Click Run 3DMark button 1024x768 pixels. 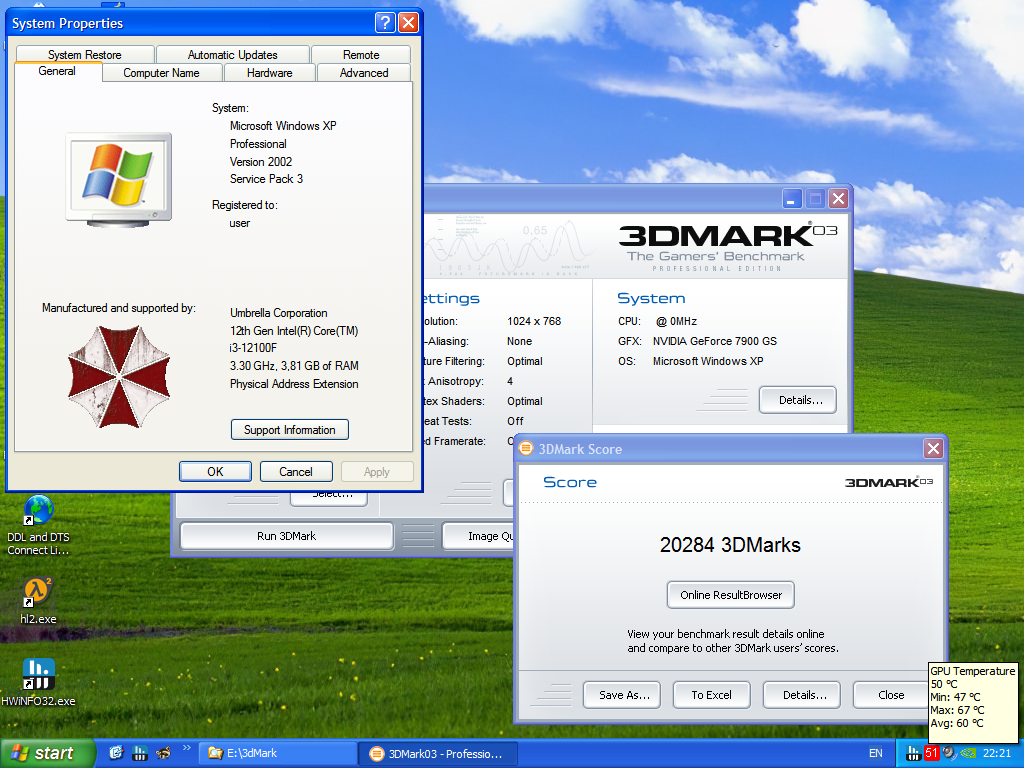(287, 536)
